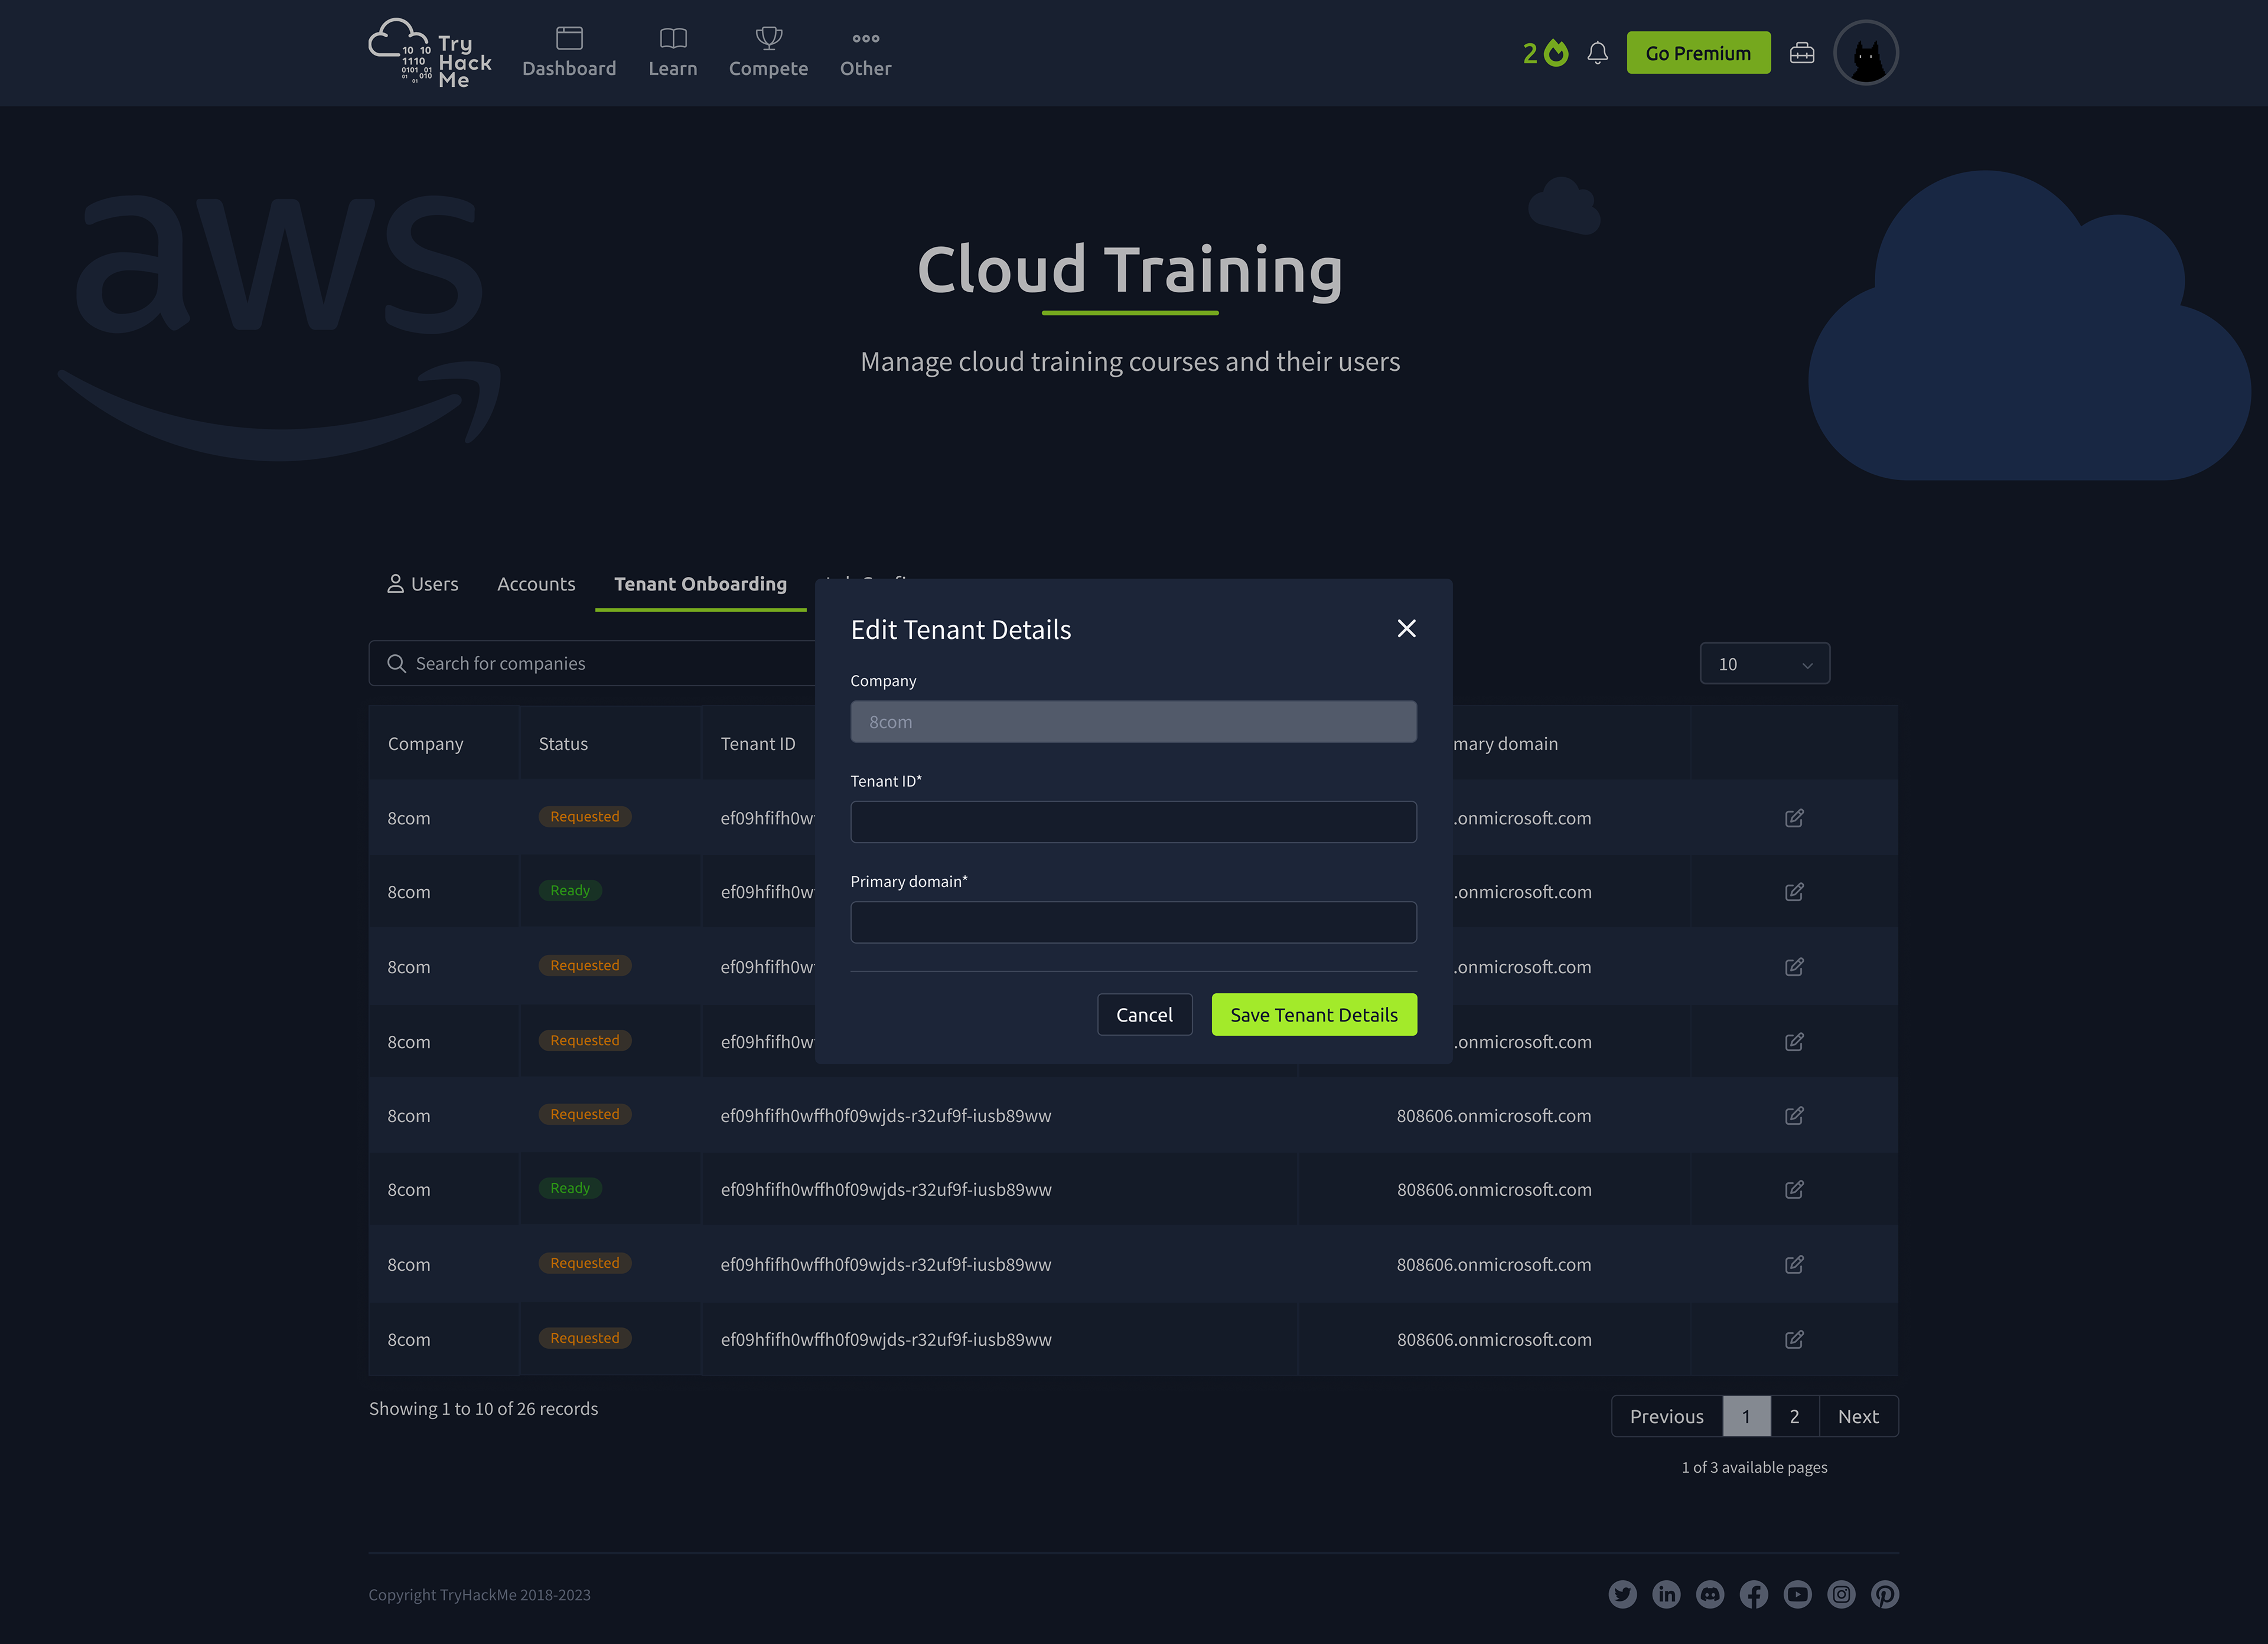The image size is (2268, 1644).
Task: Select the Tenant Onboarding tab
Action: click(700, 584)
